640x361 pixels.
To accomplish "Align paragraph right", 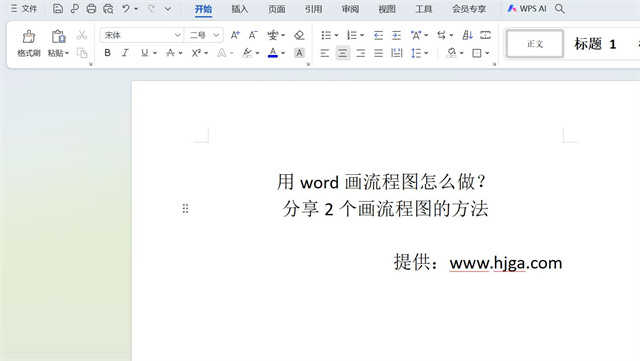I will (361, 53).
